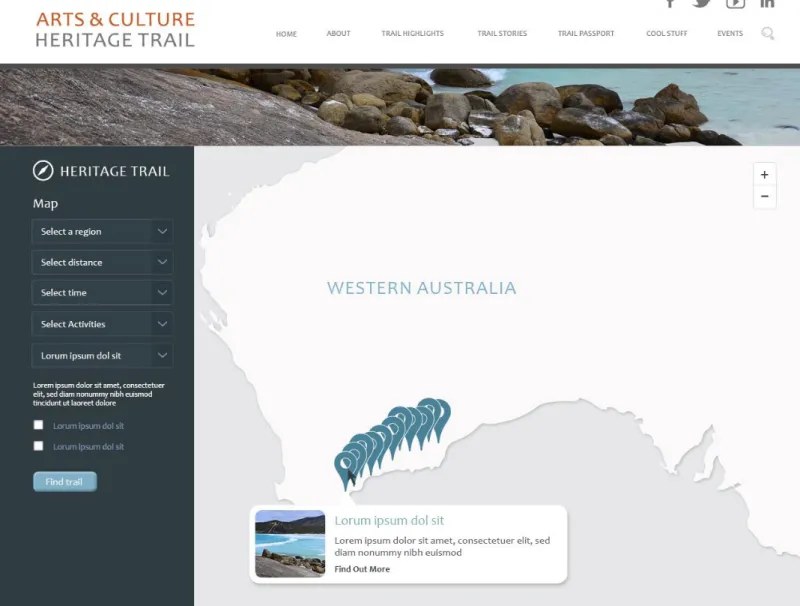Click the Heritage Trail compass icon
Screen dimensions: 800x606
pyautogui.click(x=43, y=170)
